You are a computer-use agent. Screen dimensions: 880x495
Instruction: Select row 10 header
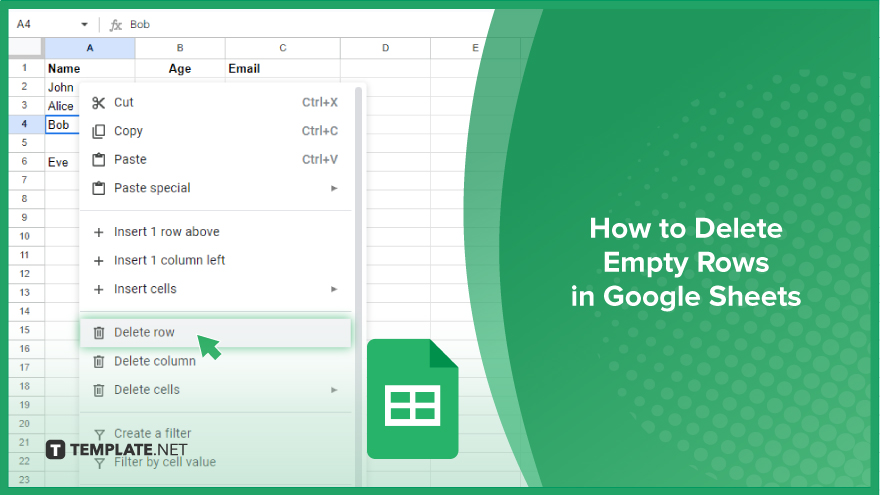[x=25, y=236]
